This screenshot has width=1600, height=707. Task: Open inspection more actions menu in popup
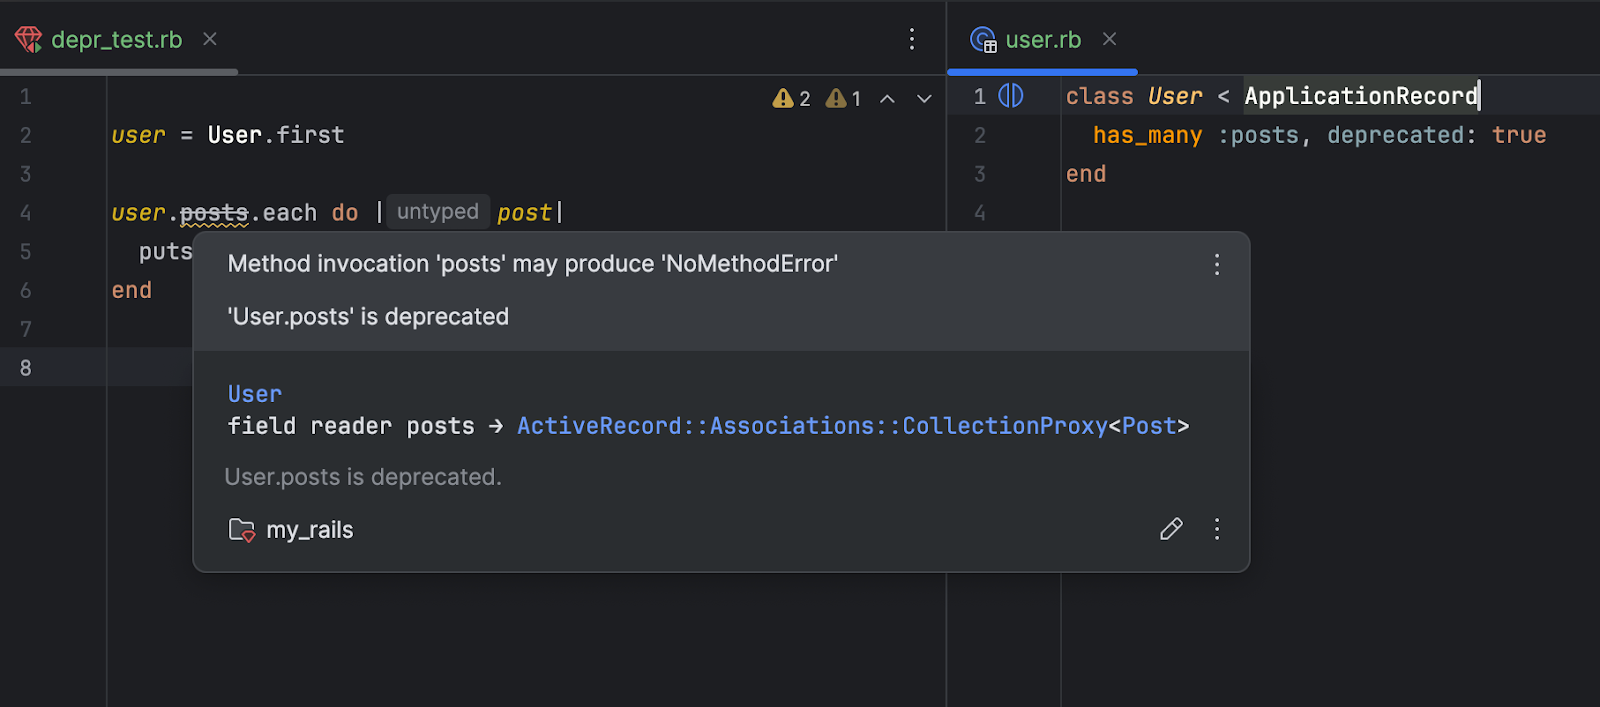point(1216,264)
